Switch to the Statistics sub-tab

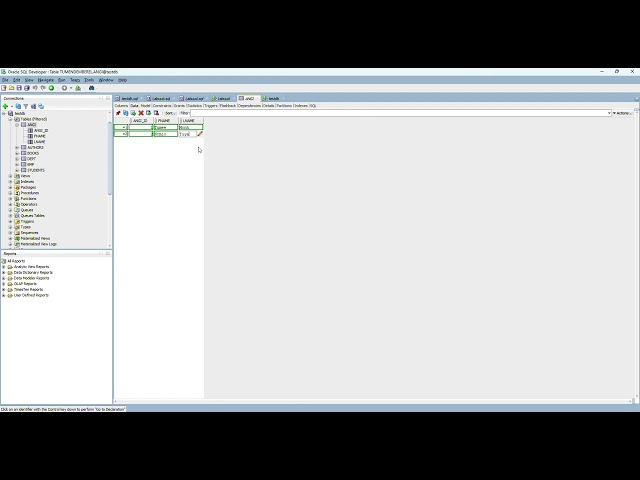click(194, 106)
